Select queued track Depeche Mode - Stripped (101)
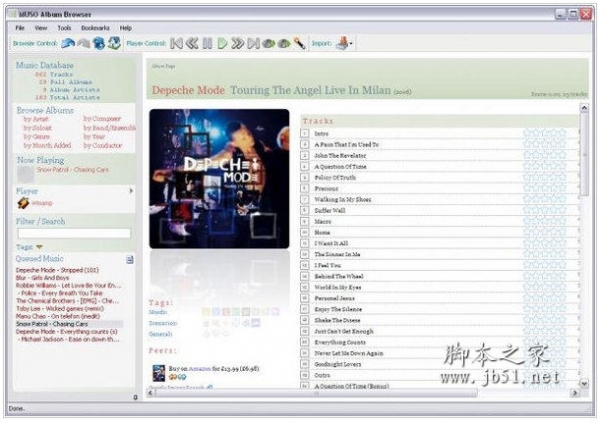Screen dimensions: 600x423 57,270
